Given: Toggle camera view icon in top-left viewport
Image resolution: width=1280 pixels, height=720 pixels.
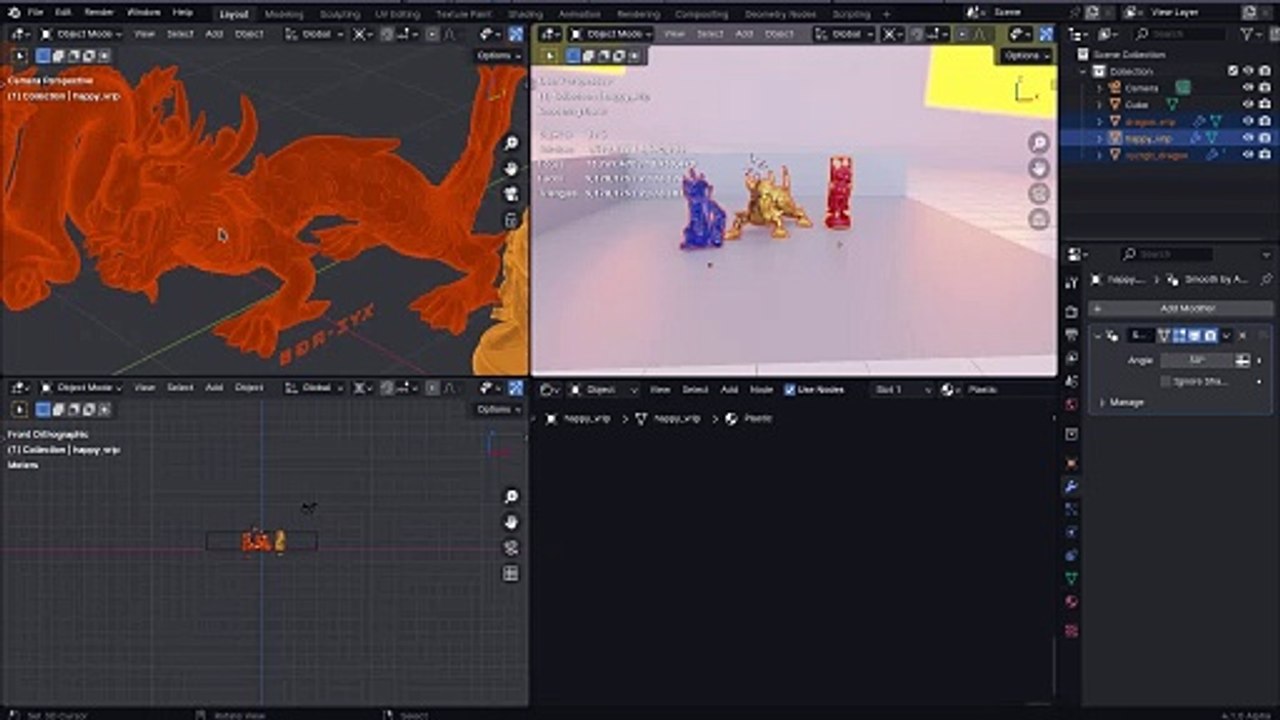Looking at the screenshot, I should 511,195.
